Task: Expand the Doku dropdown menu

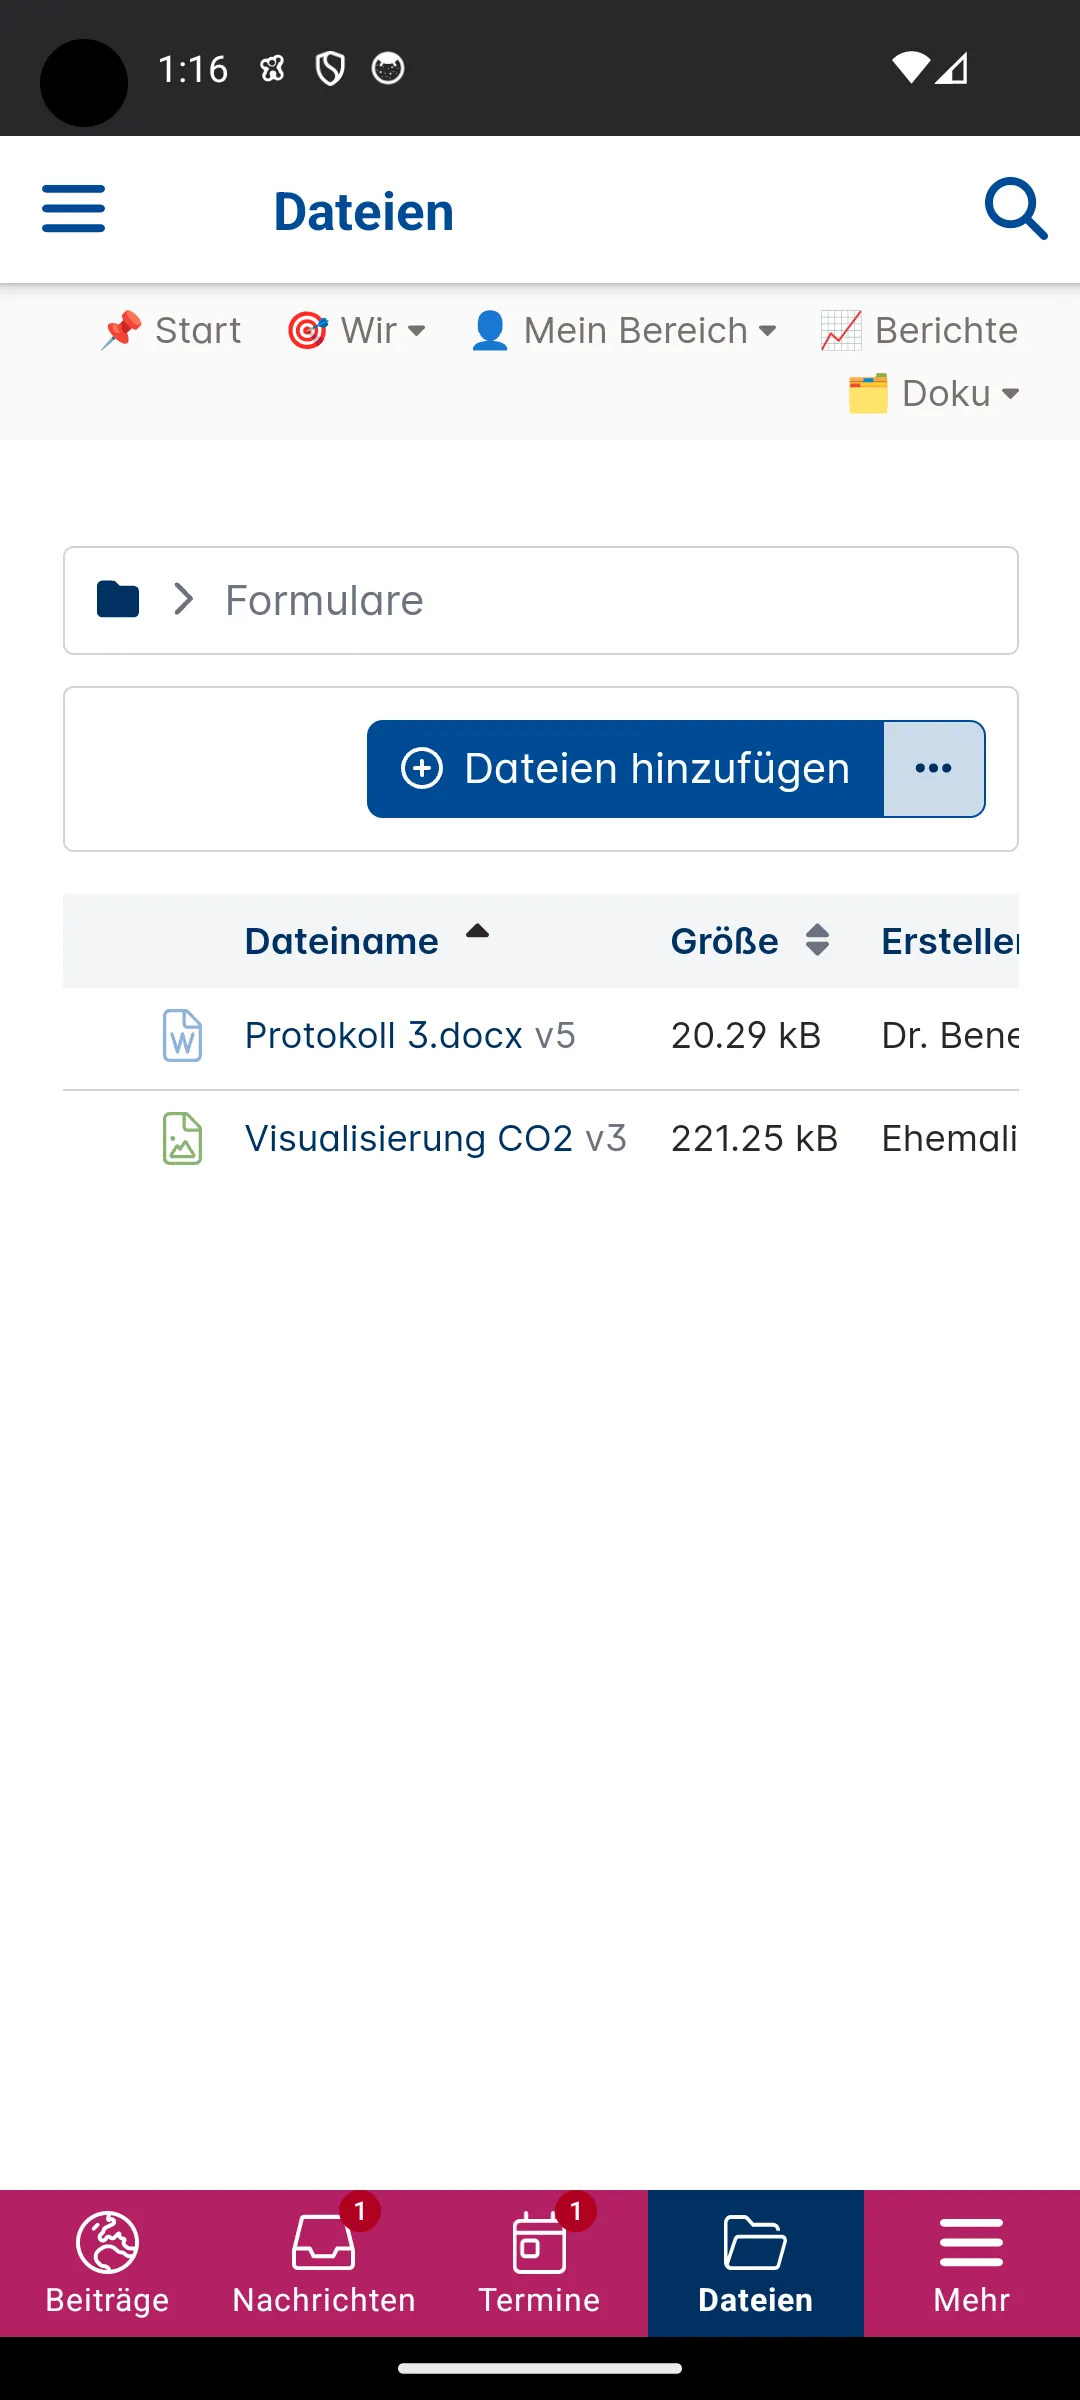Action: [934, 393]
